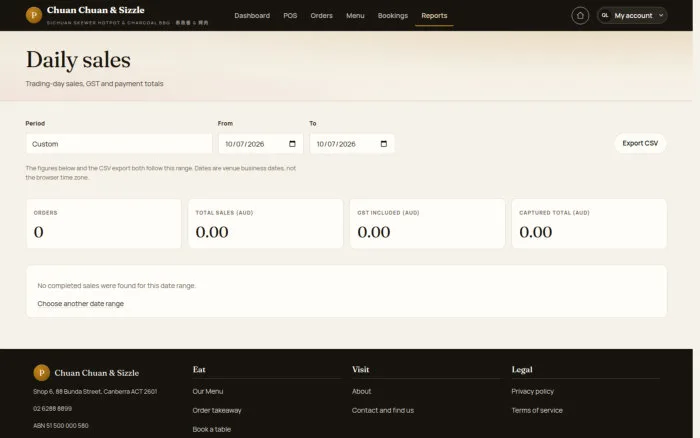Click the home icon in header
Image resolution: width=700 pixels, height=438 pixels.
coord(580,16)
